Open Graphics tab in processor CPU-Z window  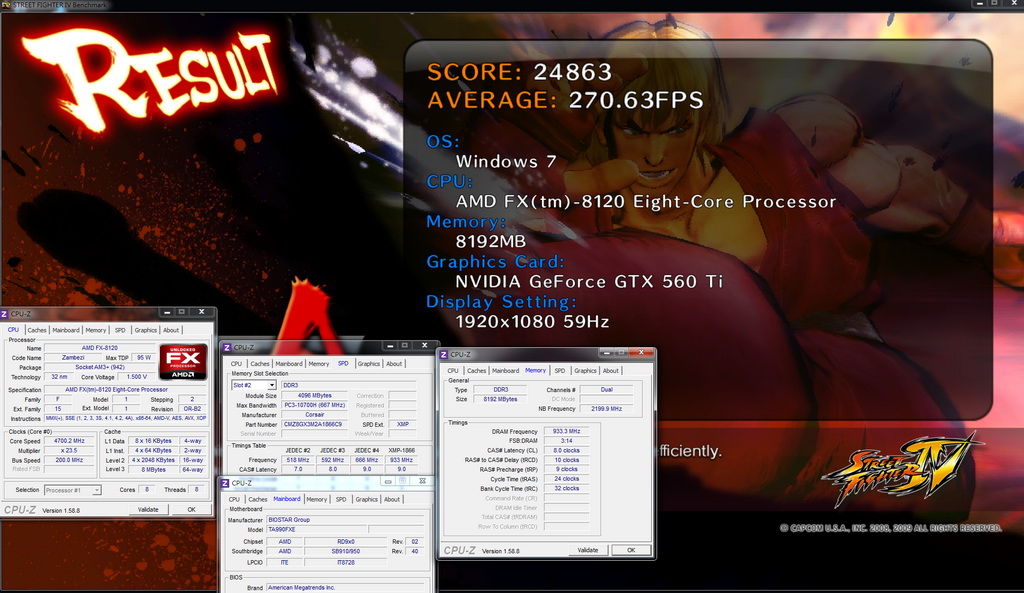point(145,330)
